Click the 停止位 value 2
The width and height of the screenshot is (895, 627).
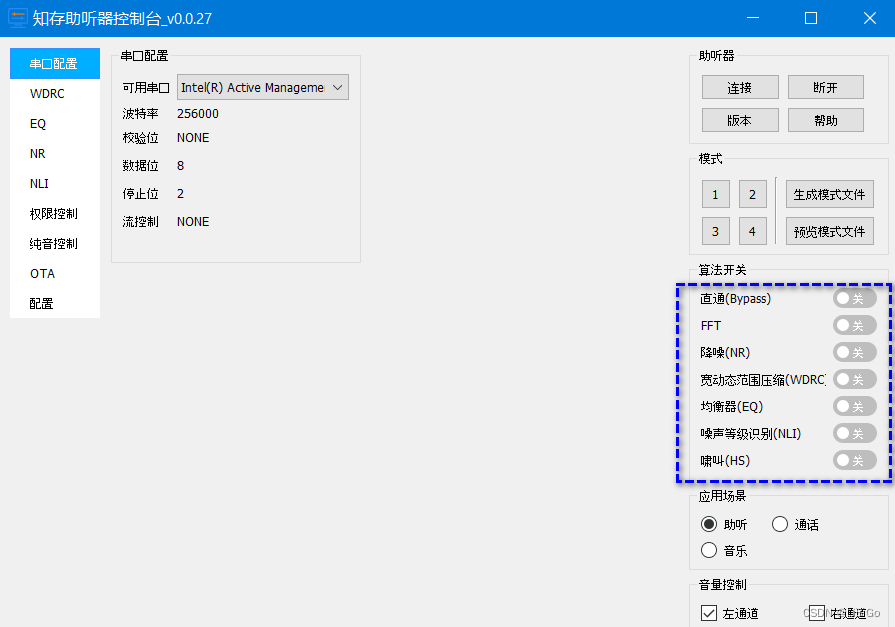(180, 194)
